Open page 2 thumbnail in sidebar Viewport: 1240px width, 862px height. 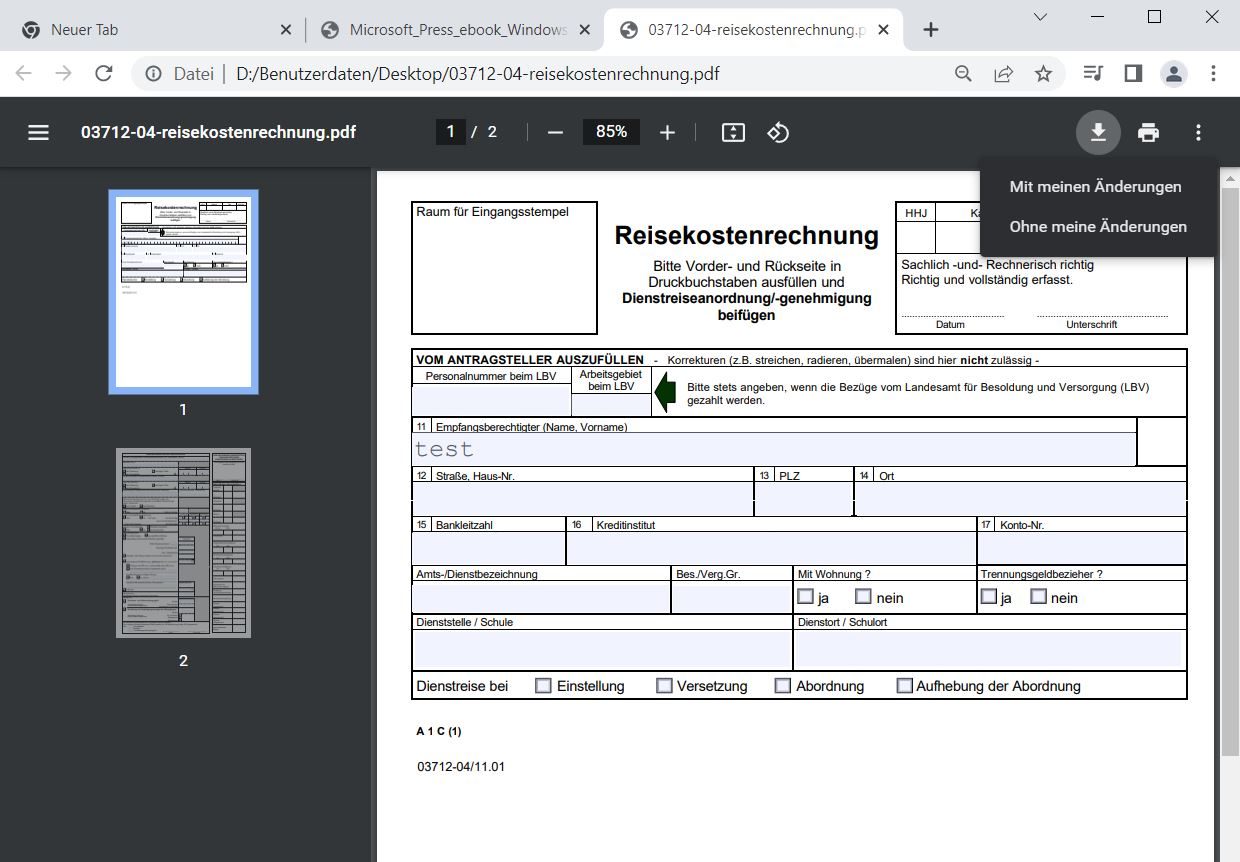coord(183,543)
